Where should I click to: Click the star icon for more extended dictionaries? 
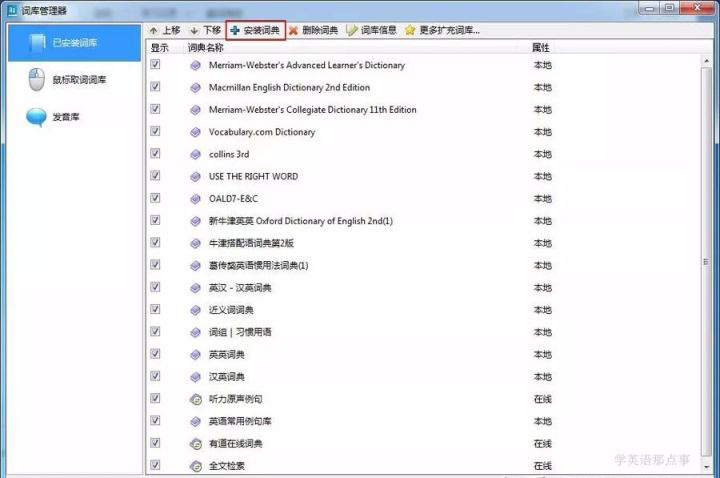[x=410, y=30]
